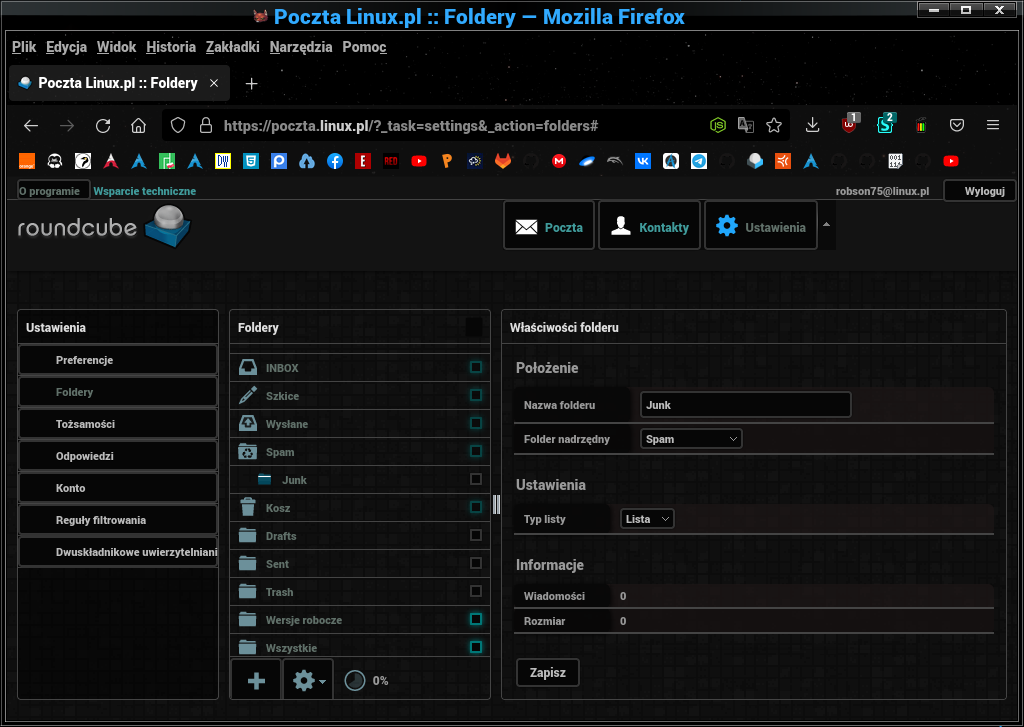Open the Typ listy dropdown showing Lista
This screenshot has width=1024, height=727.
pyautogui.click(x=647, y=519)
